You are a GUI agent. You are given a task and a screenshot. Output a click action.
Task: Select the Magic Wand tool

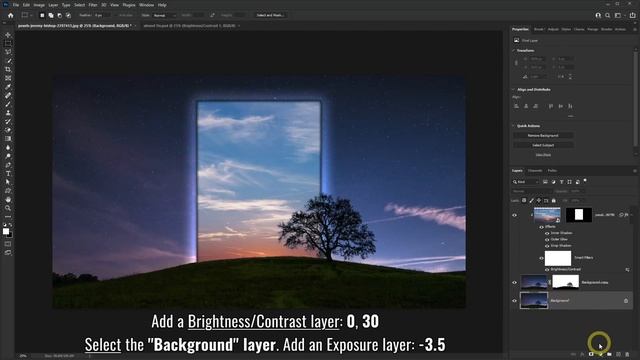[x=8, y=61]
